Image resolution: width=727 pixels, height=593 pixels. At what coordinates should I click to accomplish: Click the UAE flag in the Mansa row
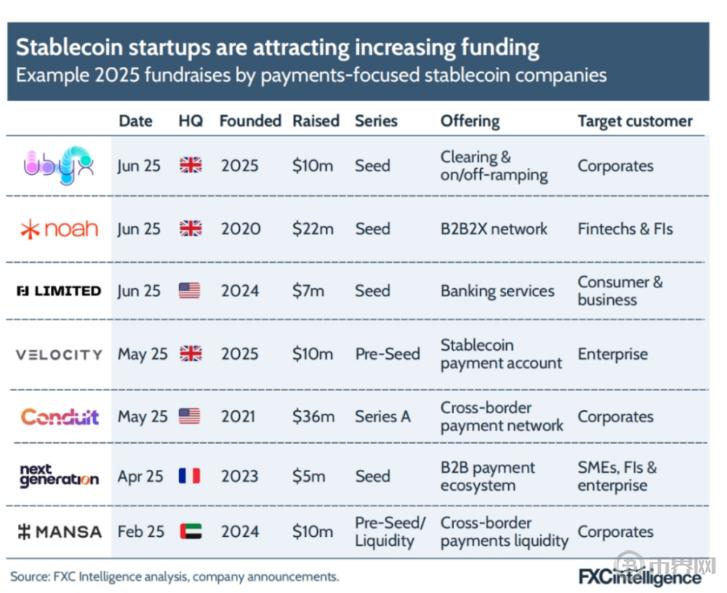coord(190,532)
